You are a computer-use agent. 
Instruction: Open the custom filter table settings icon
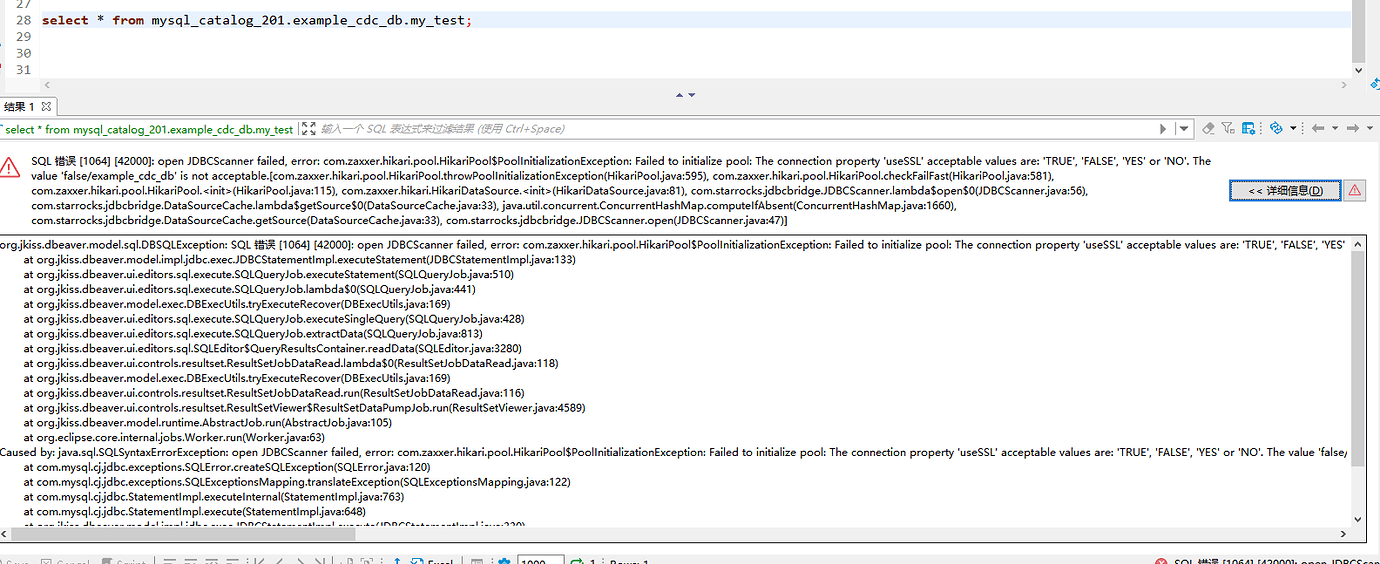[1248, 129]
